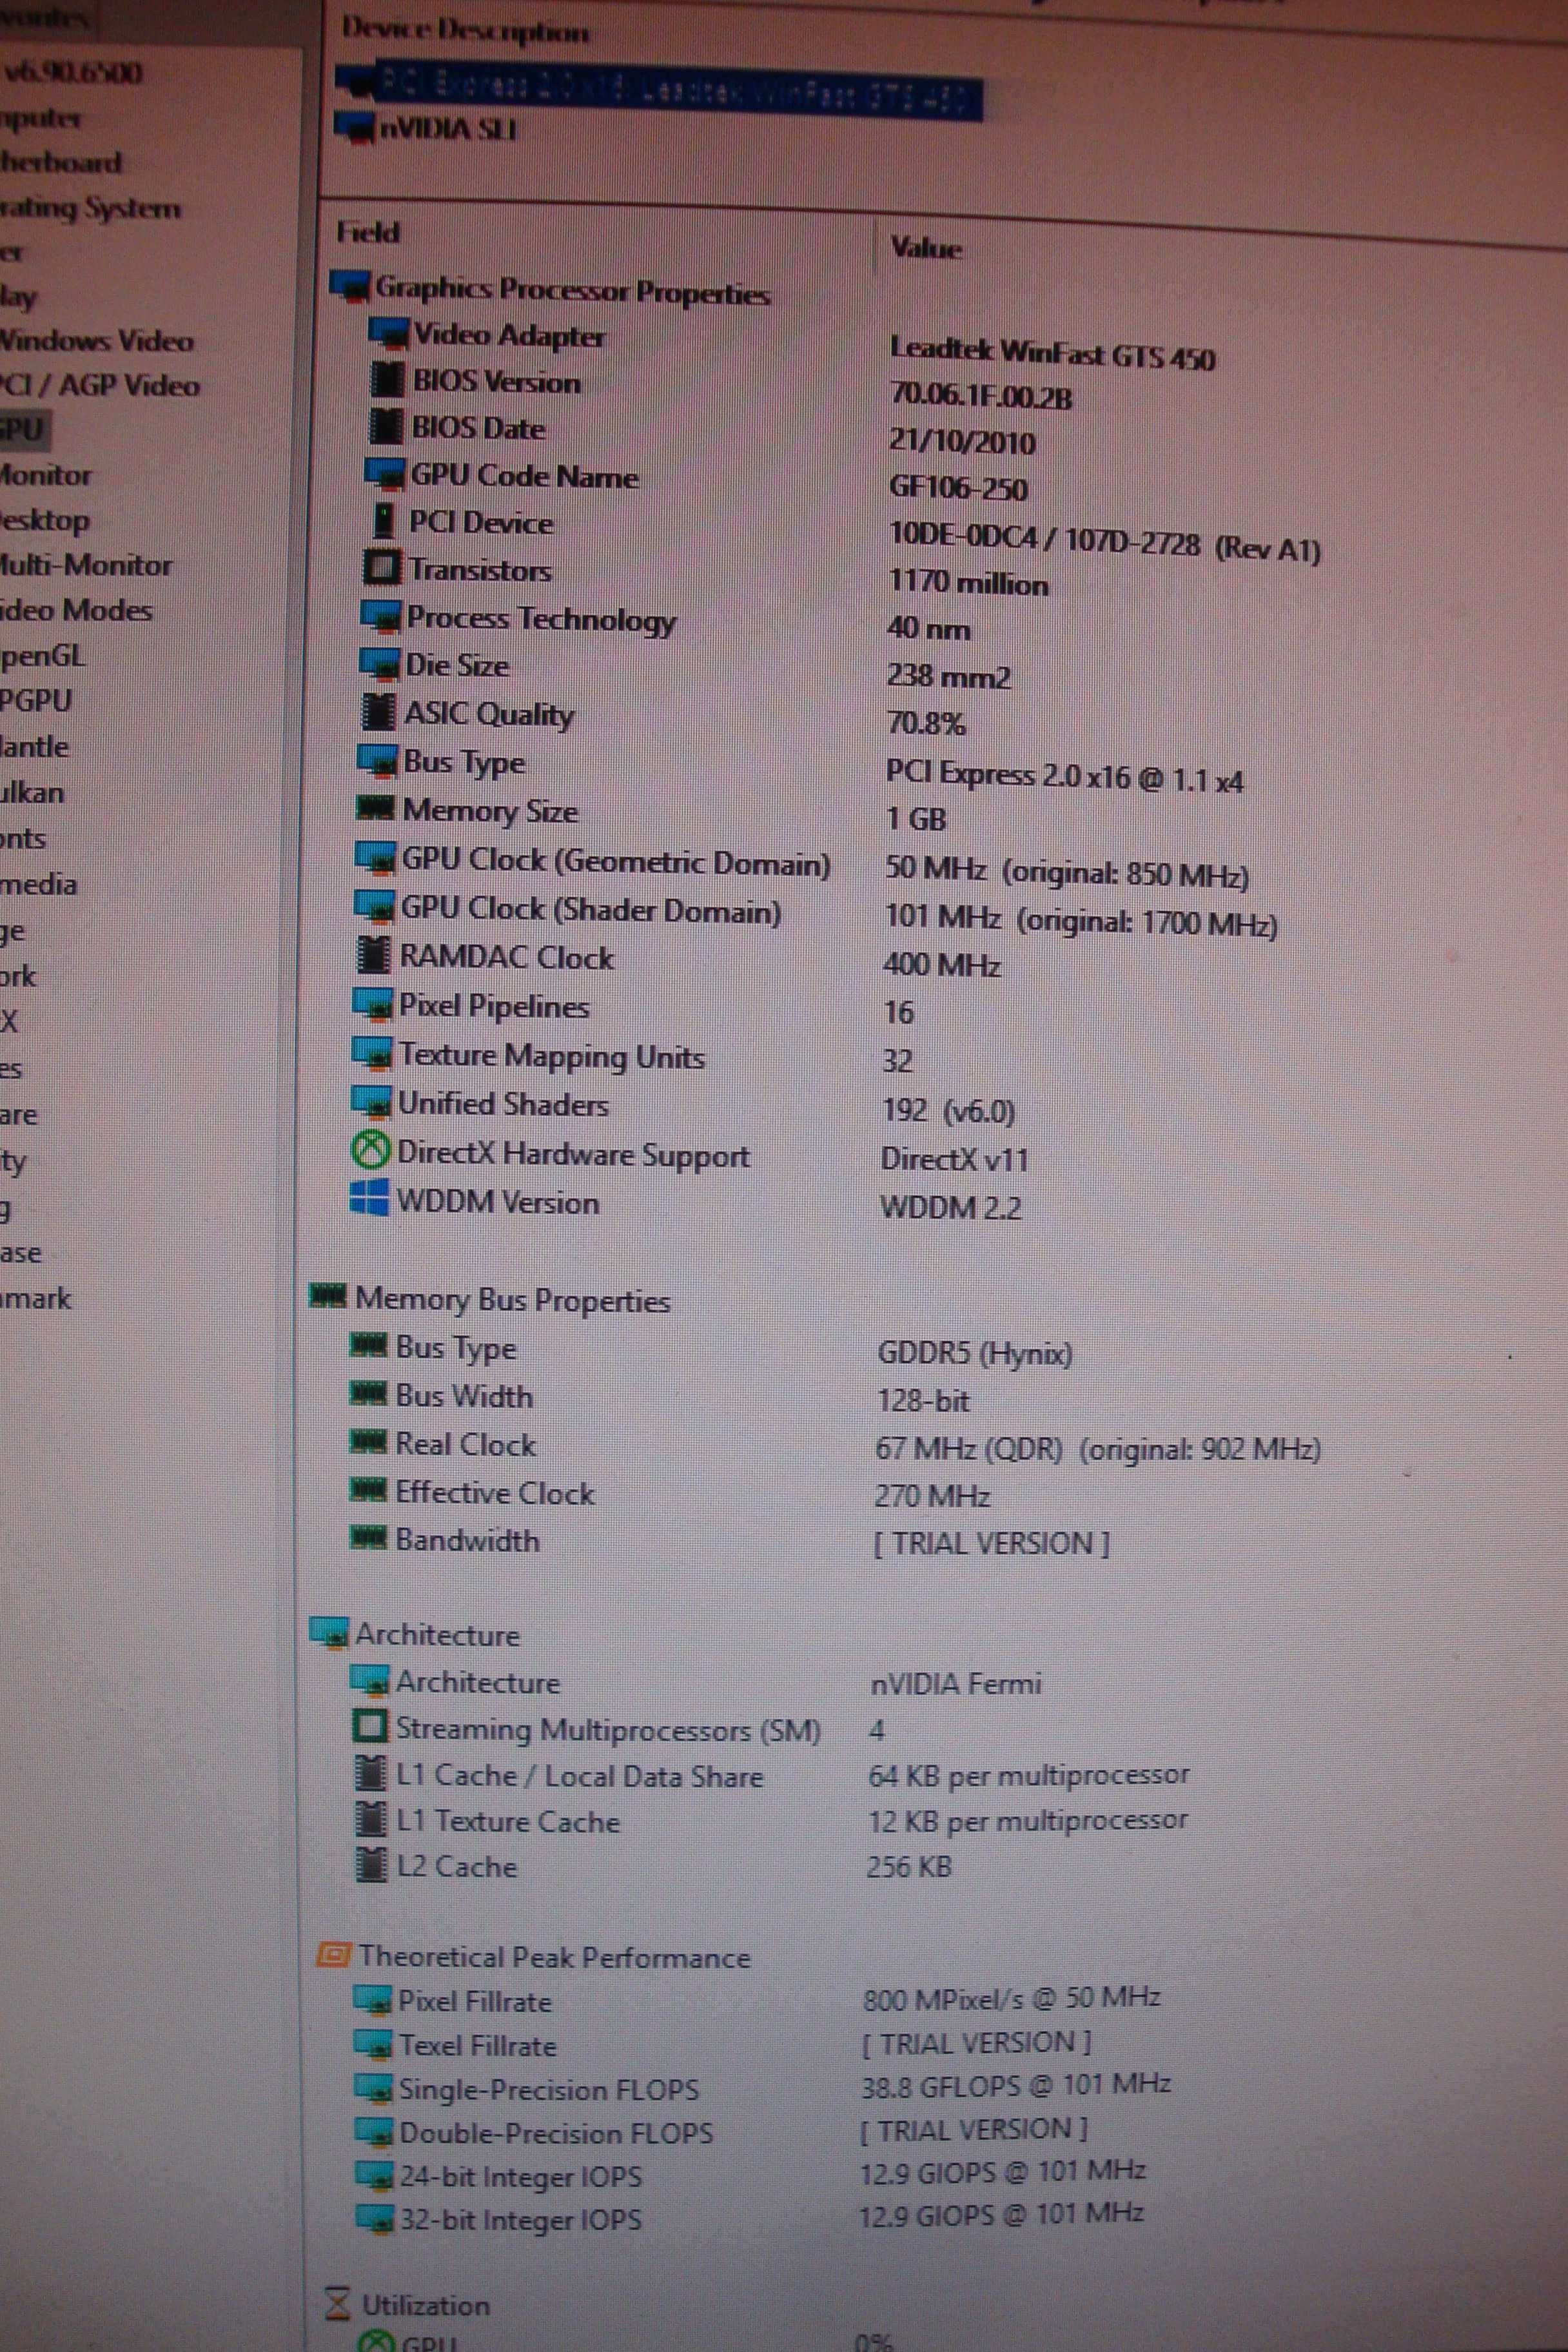The height and width of the screenshot is (2352, 1568).
Task: Select the L1 Texture Cache row
Action: coord(771,1820)
